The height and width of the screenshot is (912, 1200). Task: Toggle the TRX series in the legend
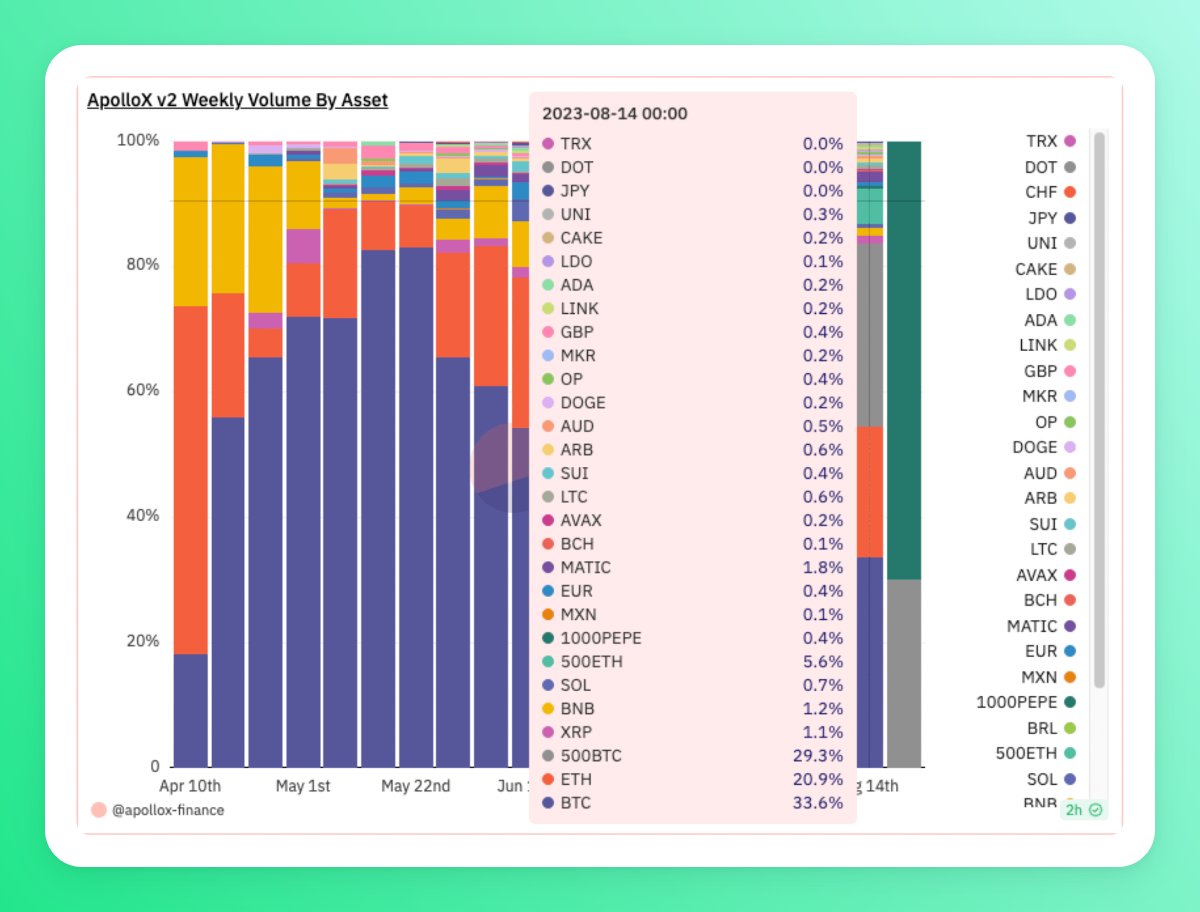[1050, 141]
